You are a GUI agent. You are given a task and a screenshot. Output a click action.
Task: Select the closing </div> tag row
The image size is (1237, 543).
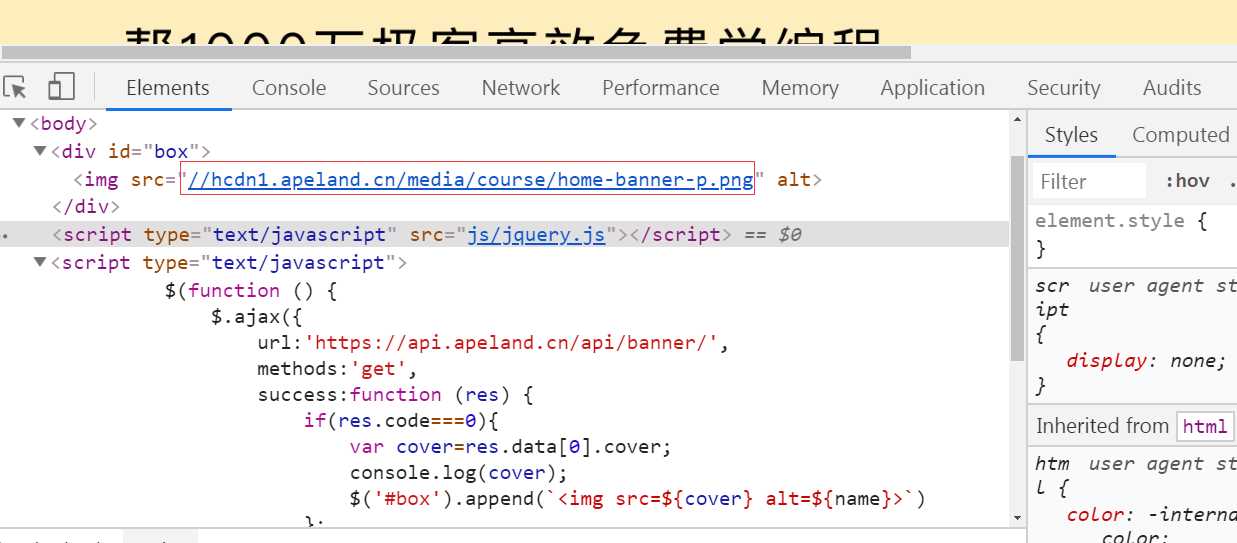click(x=86, y=207)
